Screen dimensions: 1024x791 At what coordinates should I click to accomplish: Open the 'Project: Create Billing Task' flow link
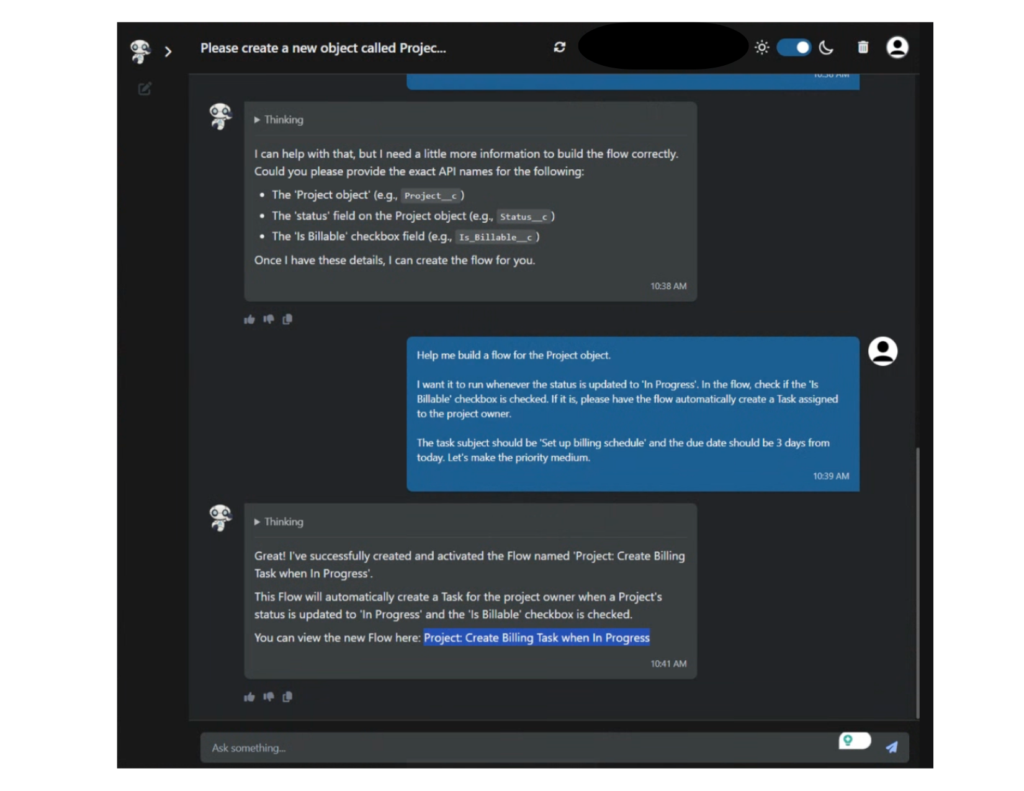536,637
